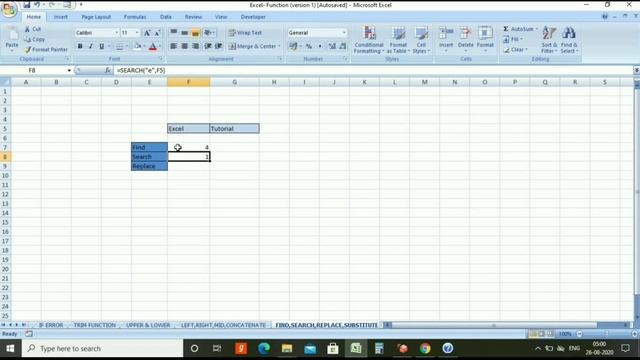Screen dimensions: 640x360
Task: Open Font group dialog launcher
Action: 160,59
